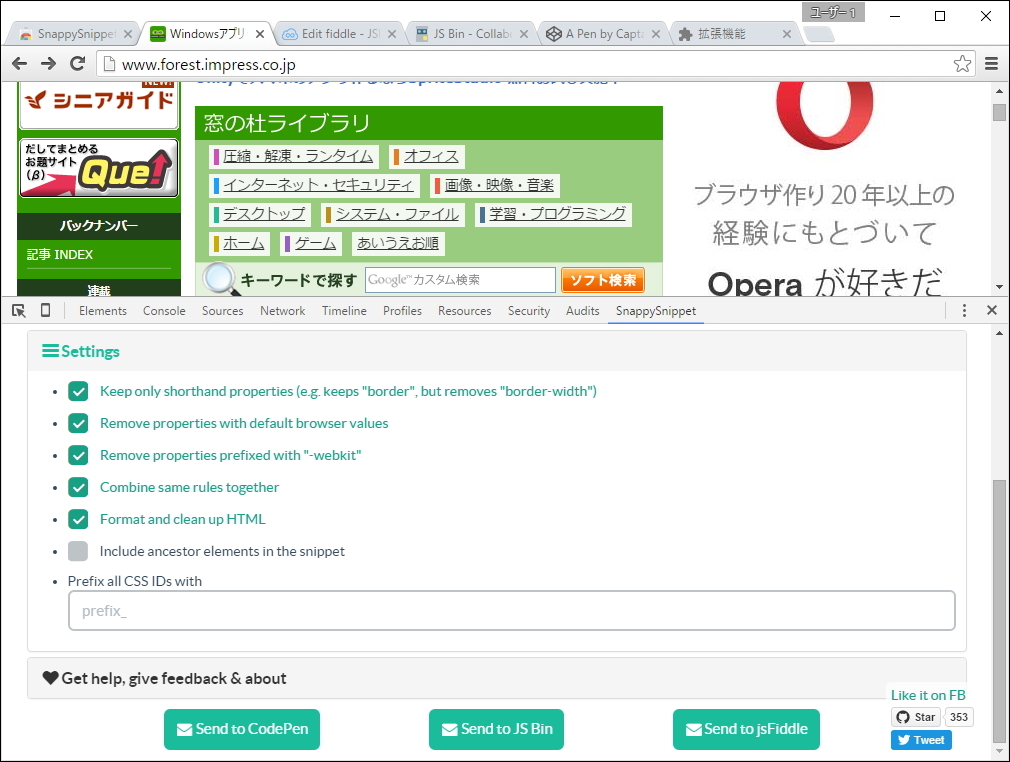The image size is (1010, 762).
Task: Open デスクトップ category link
Action: coord(264,214)
